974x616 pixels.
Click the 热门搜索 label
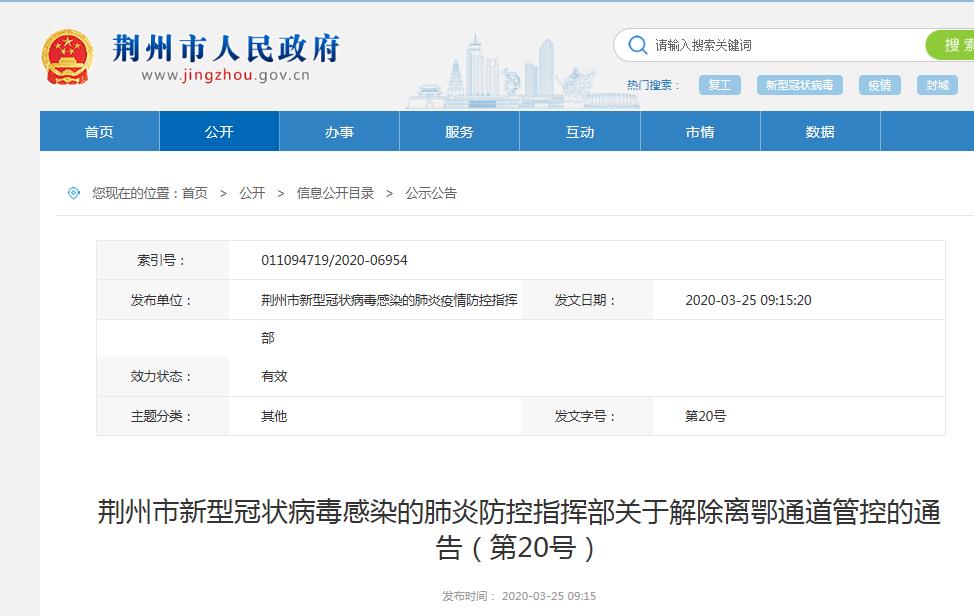click(x=653, y=85)
